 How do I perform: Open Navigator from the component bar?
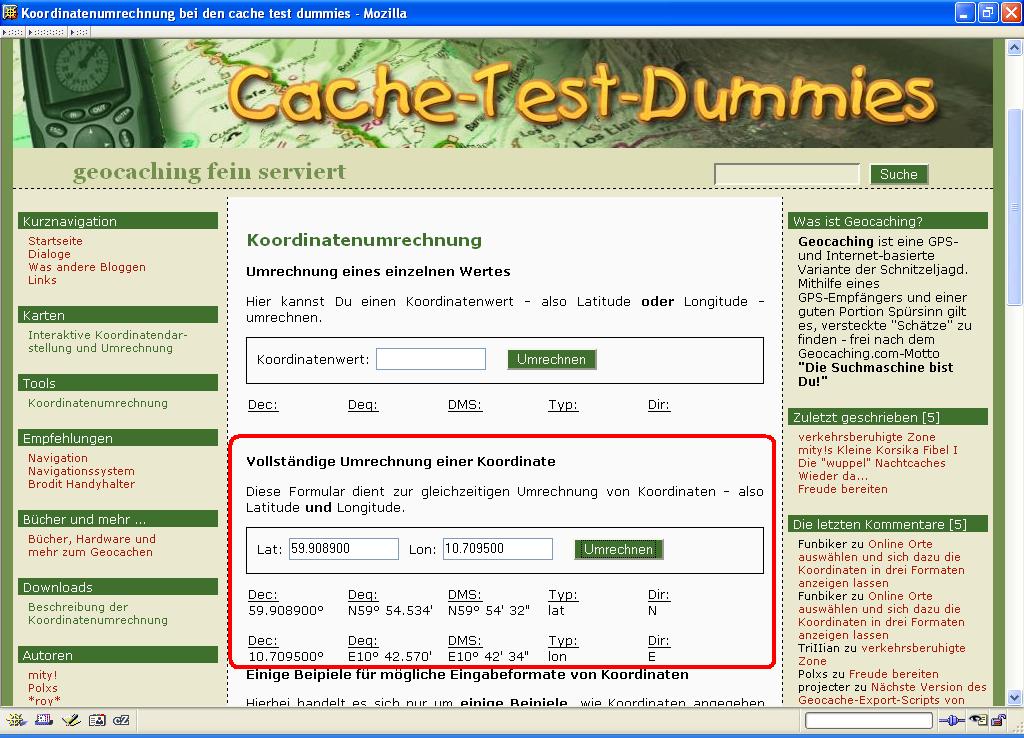16,720
